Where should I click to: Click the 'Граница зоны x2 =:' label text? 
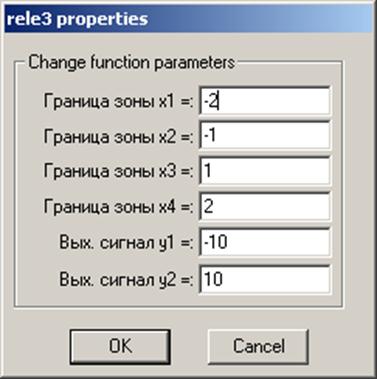click(x=118, y=136)
